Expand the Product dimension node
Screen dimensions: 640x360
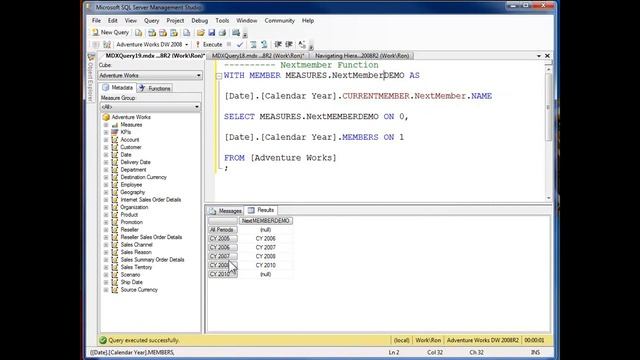(106, 215)
